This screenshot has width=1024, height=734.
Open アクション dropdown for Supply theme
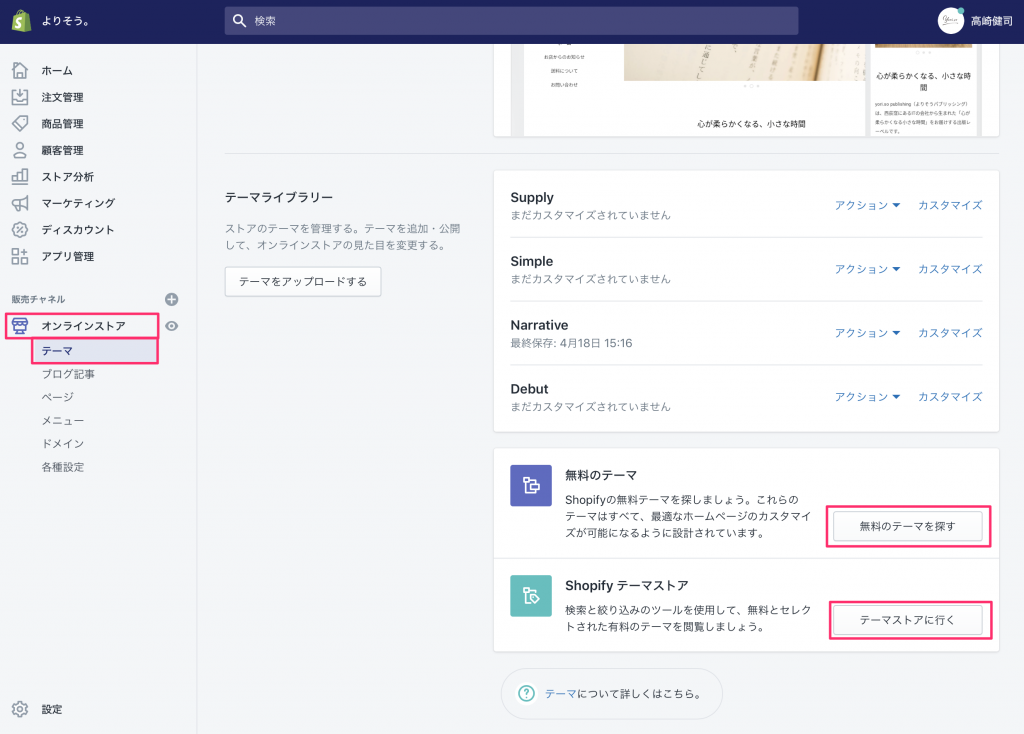[x=867, y=205]
